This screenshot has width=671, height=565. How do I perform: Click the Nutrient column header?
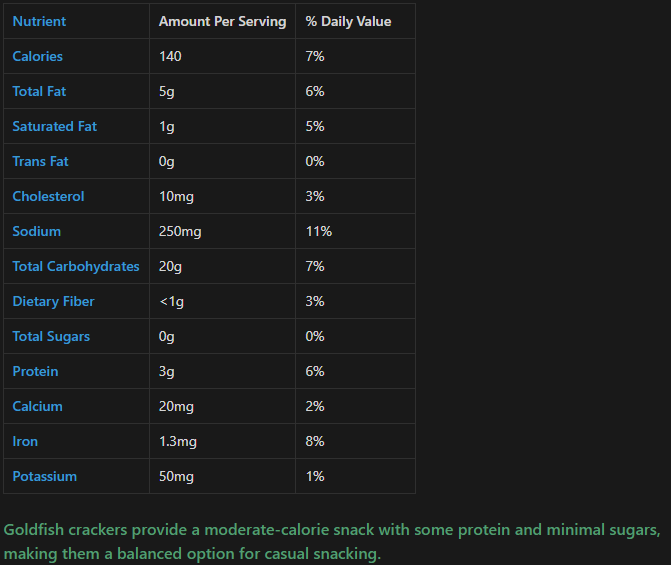pos(40,21)
